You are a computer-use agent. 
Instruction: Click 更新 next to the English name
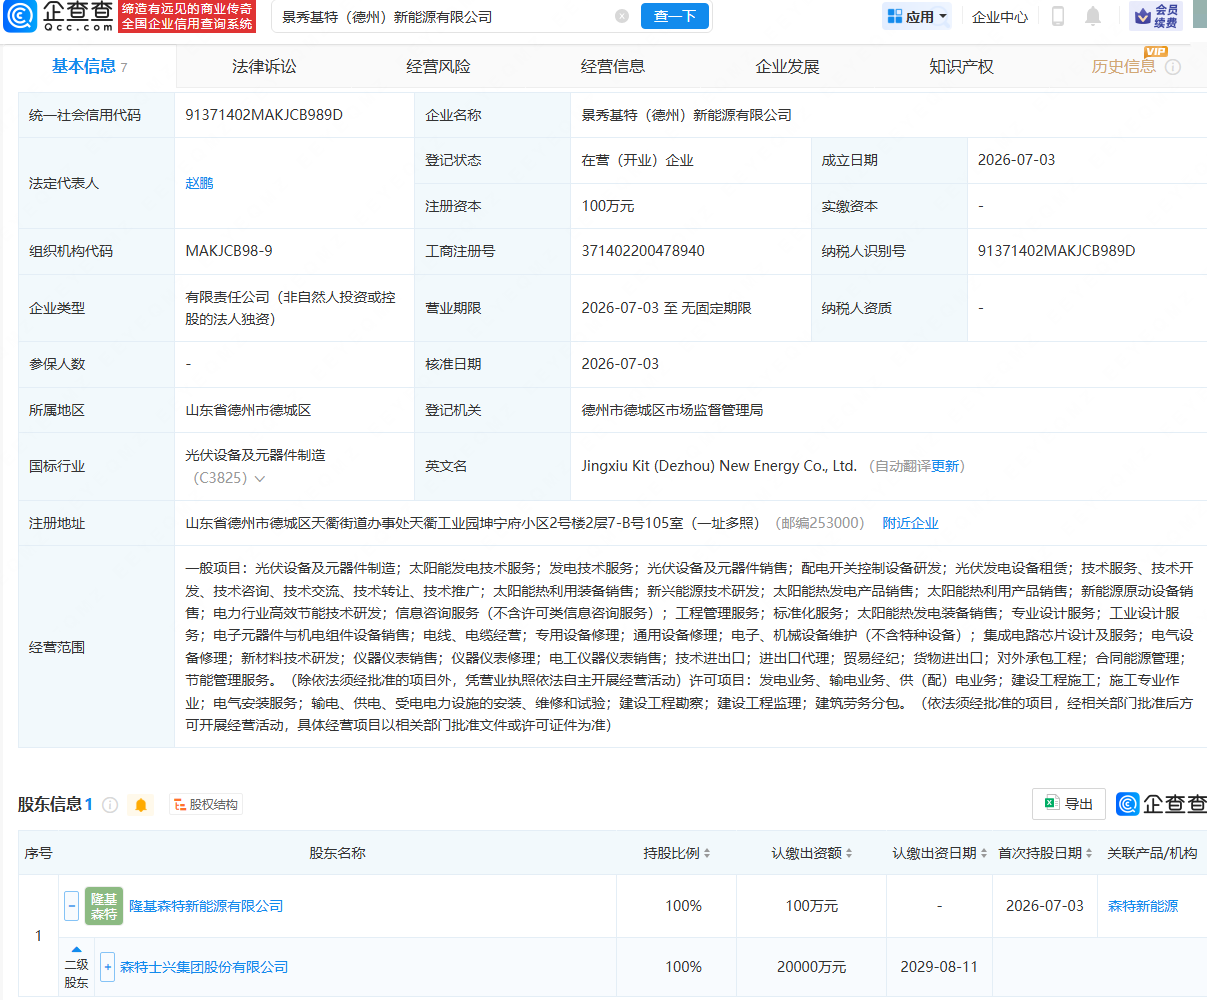coord(945,466)
